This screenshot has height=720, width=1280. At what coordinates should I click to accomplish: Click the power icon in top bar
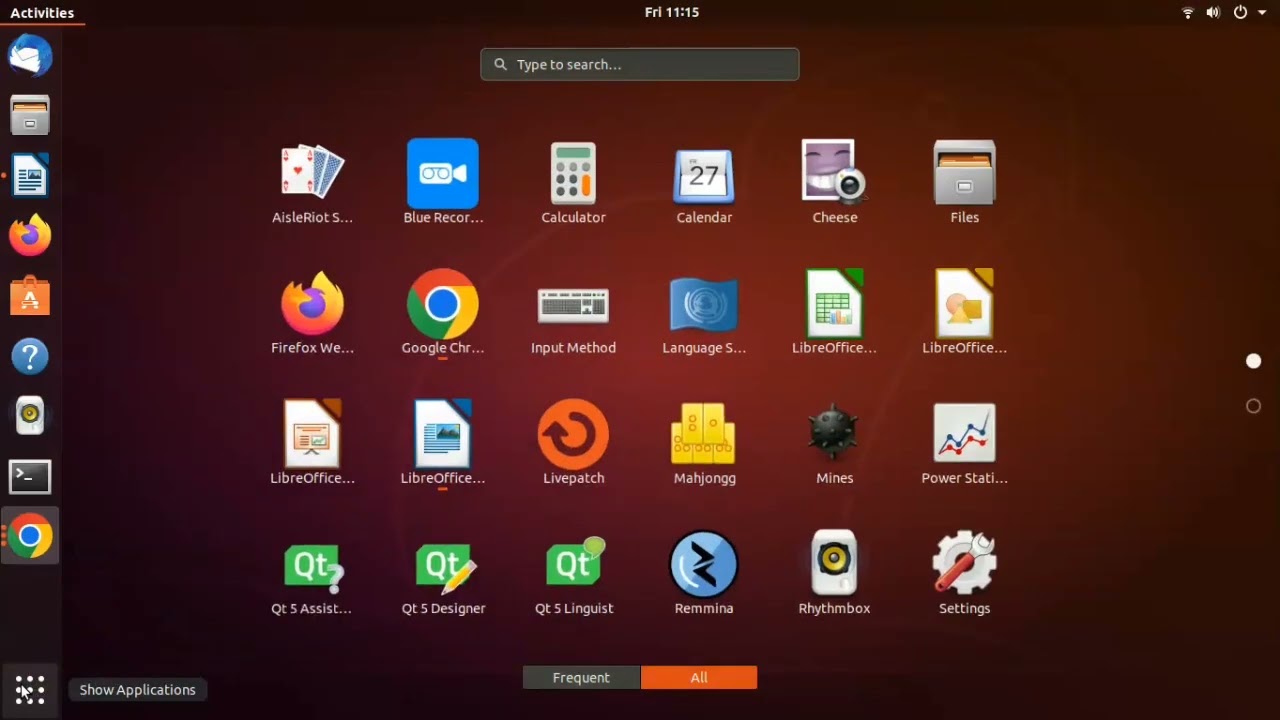tap(1241, 13)
